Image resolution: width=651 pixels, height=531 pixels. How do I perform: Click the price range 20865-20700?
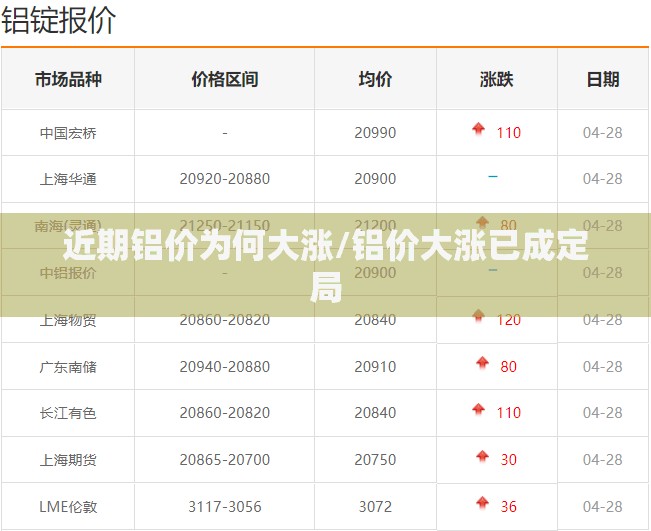(225, 460)
